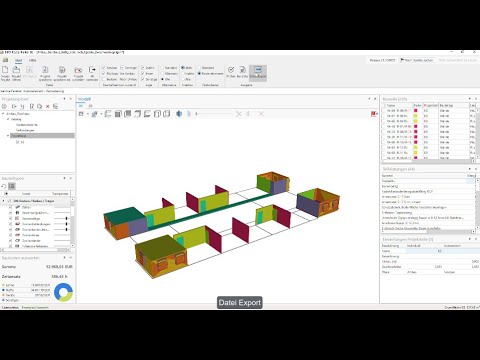Toggle the EG checkbox in the project tree
This screenshot has height=360, width=480.
[x=18, y=142]
